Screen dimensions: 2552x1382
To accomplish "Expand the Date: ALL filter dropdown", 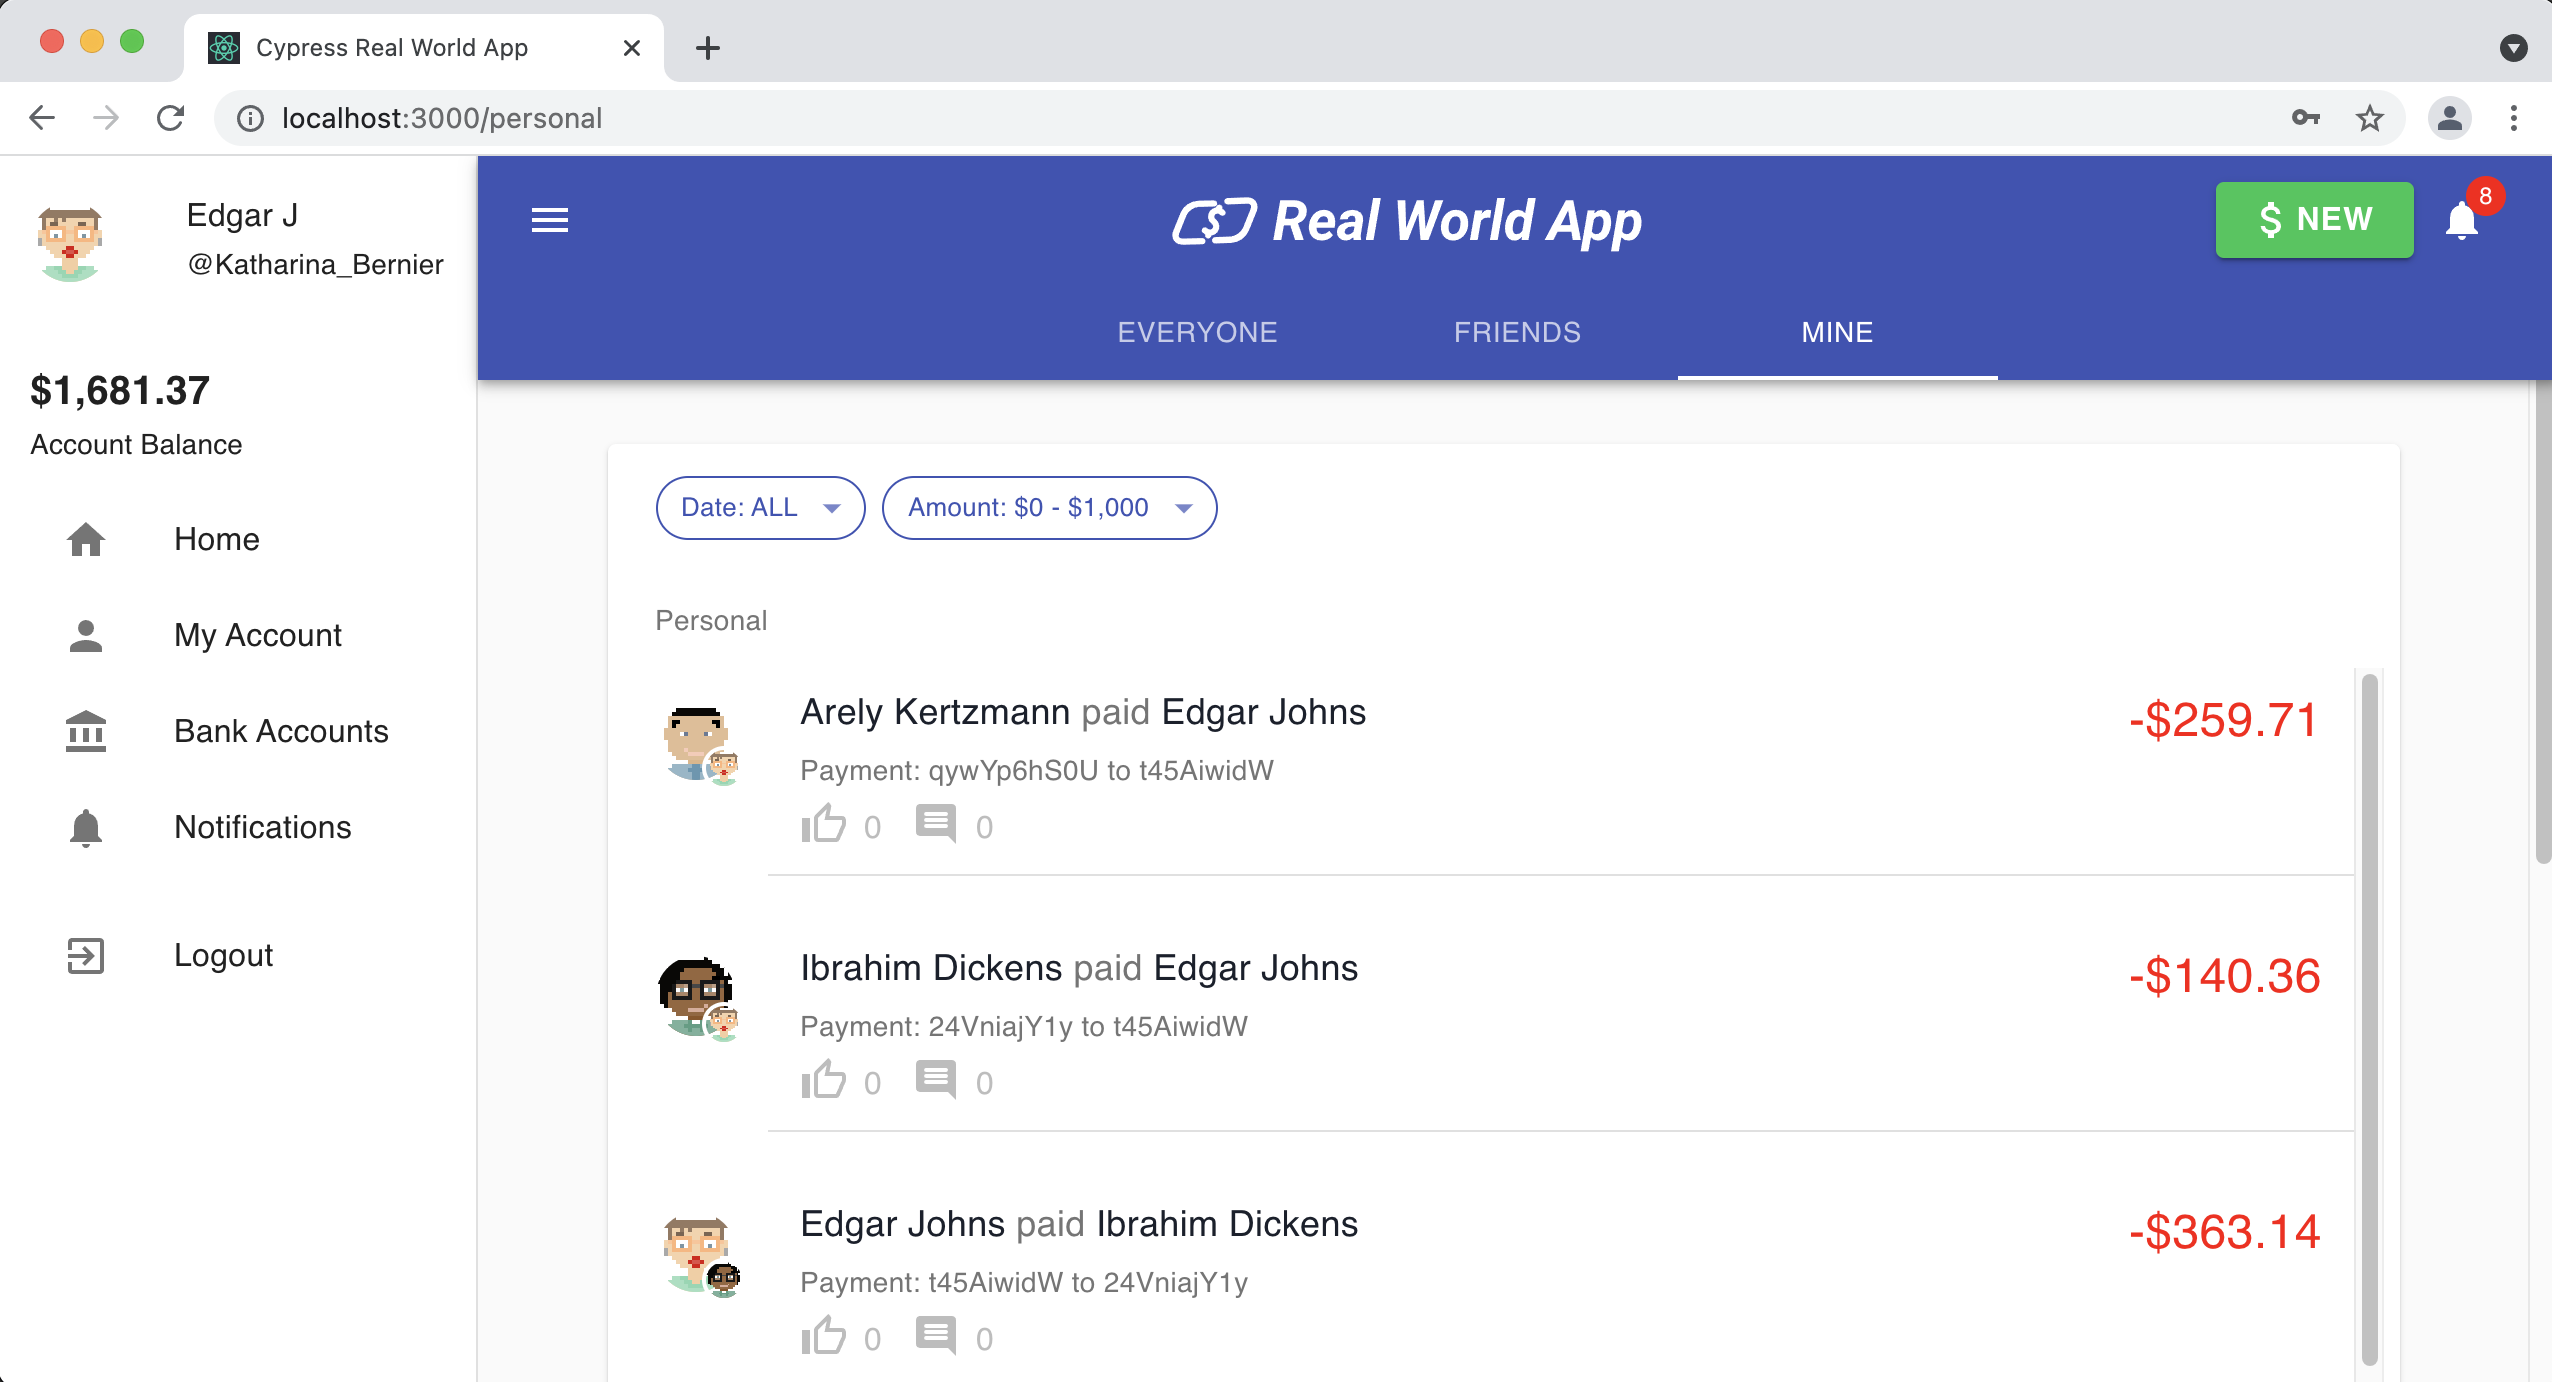I will [x=760, y=507].
